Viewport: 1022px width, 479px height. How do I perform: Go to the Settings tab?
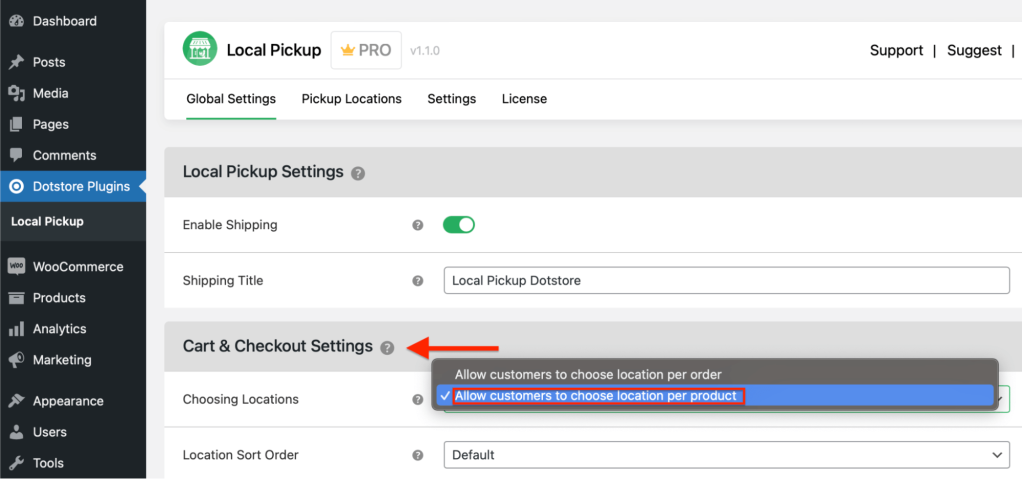(x=451, y=99)
